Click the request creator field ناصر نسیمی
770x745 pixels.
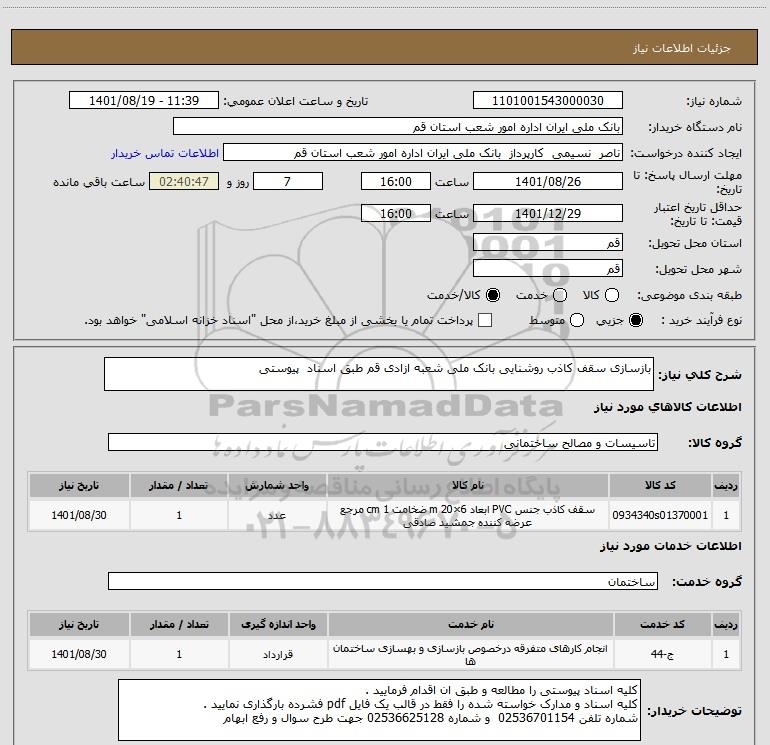point(423,153)
